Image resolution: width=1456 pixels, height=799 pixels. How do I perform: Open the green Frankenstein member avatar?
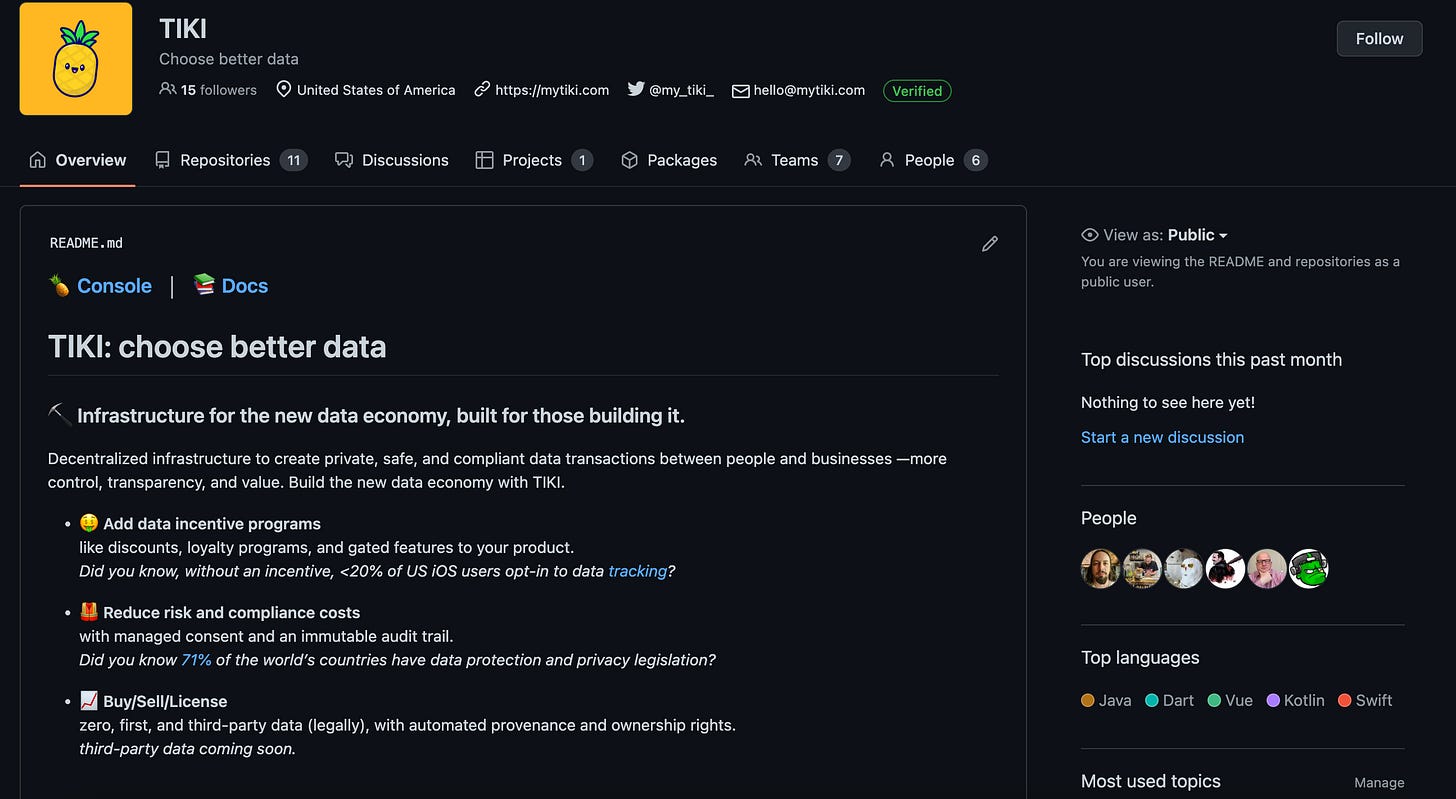pyautogui.click(x=1308, y=569)
